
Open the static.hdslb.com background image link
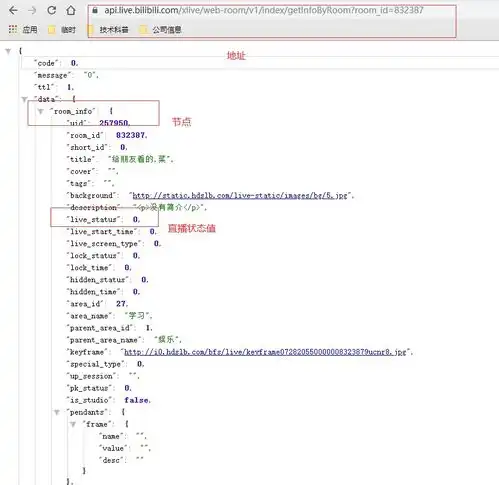click(x=240, y=196)
